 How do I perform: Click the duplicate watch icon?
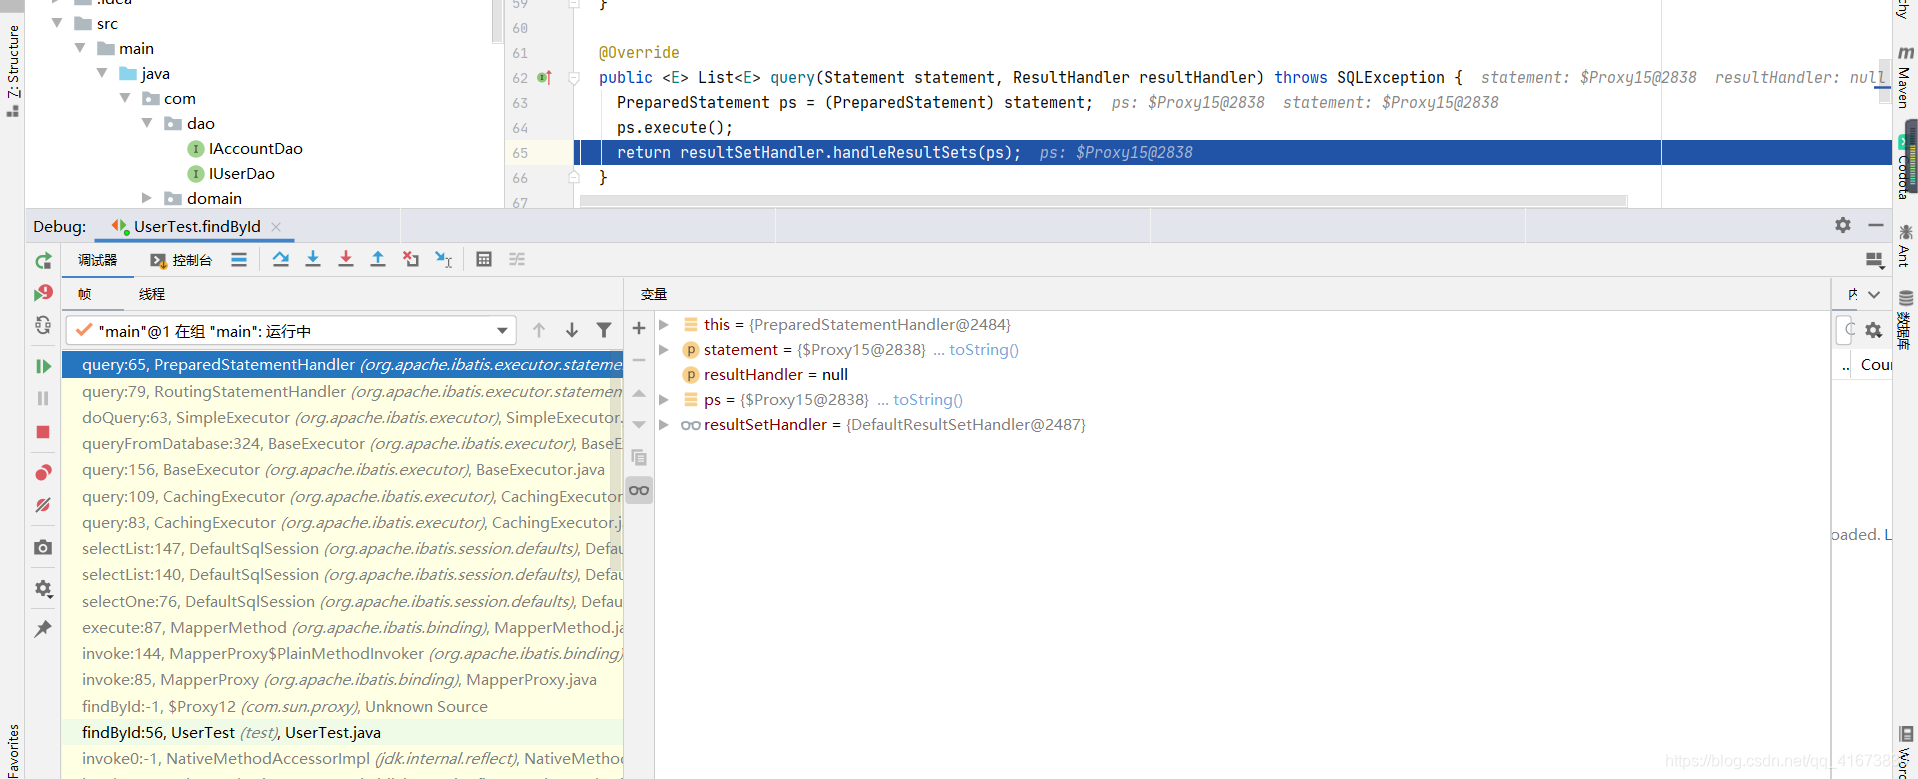click(639, 458)
